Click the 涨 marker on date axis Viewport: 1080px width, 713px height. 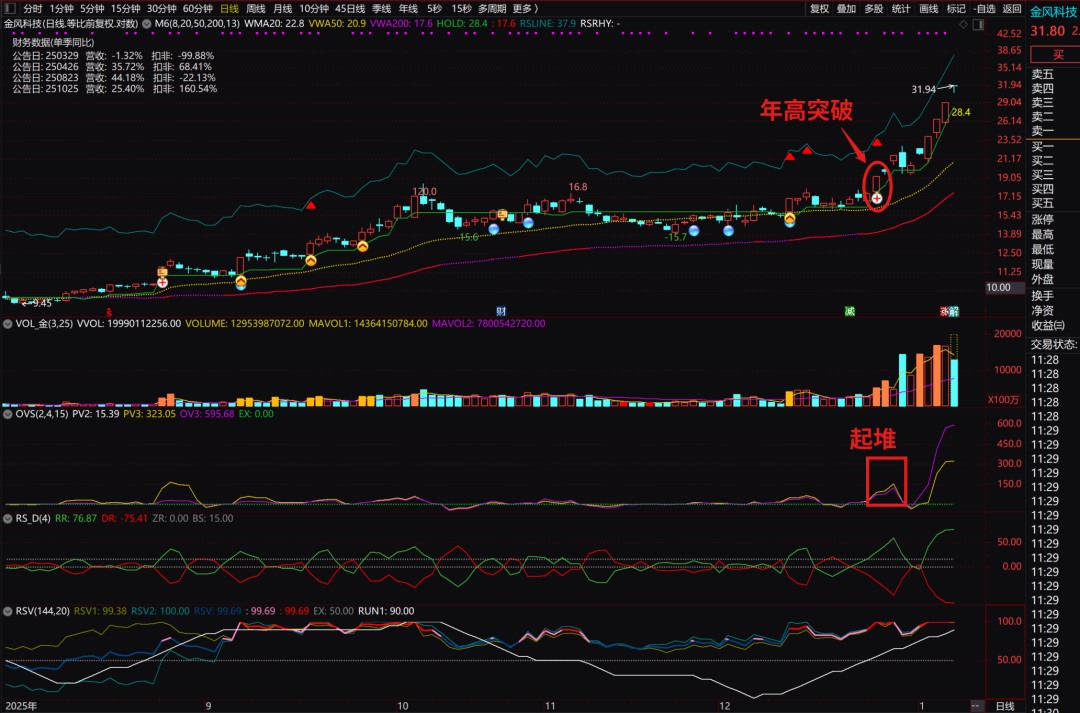[x=945, y=311]
